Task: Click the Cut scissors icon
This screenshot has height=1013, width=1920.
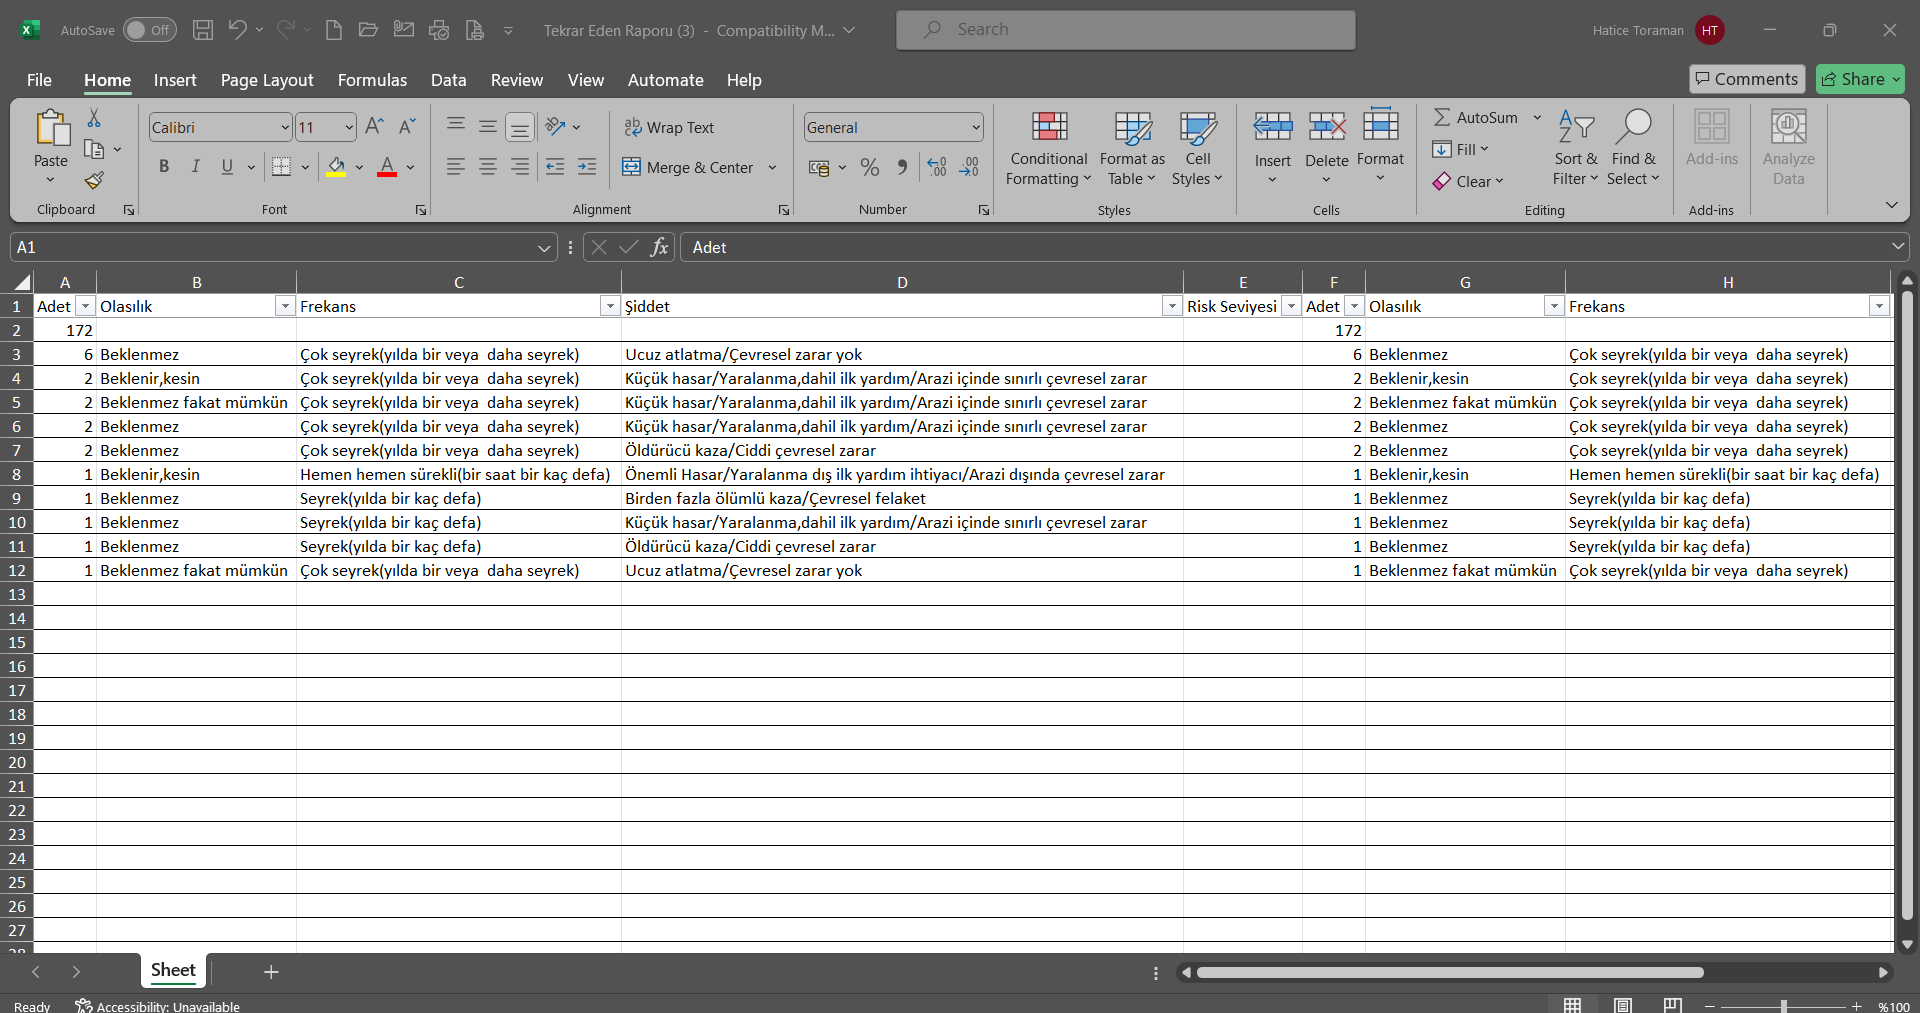Action: [94, 119]
